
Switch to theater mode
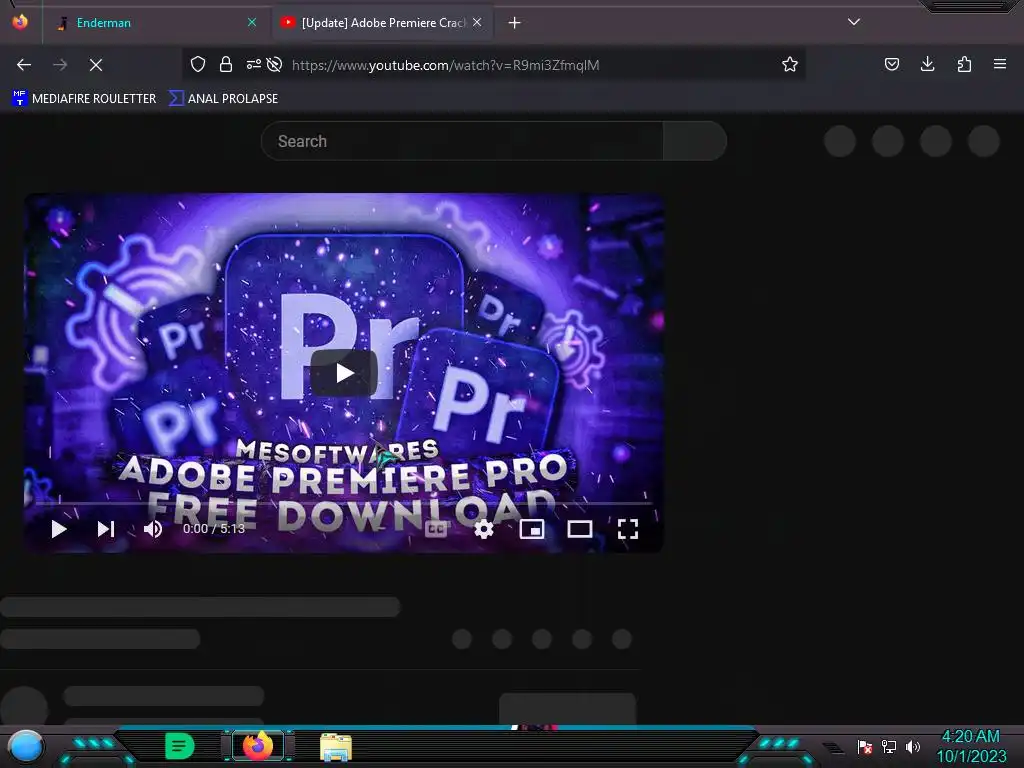coord(580,529)
